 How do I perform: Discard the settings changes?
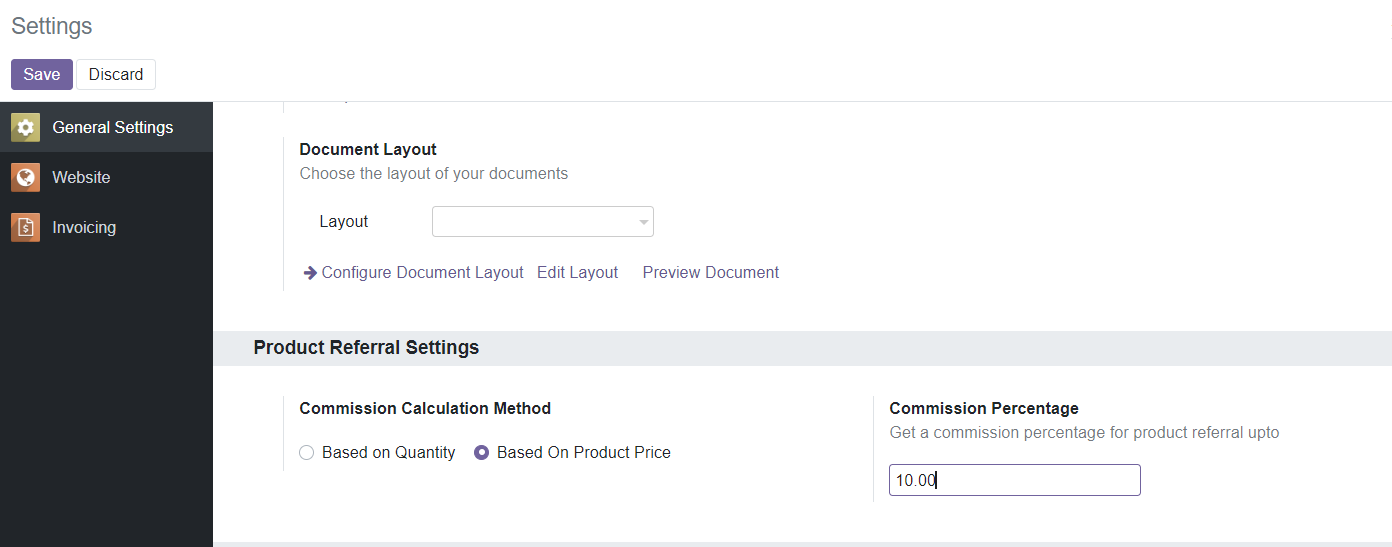coord(116,74)
